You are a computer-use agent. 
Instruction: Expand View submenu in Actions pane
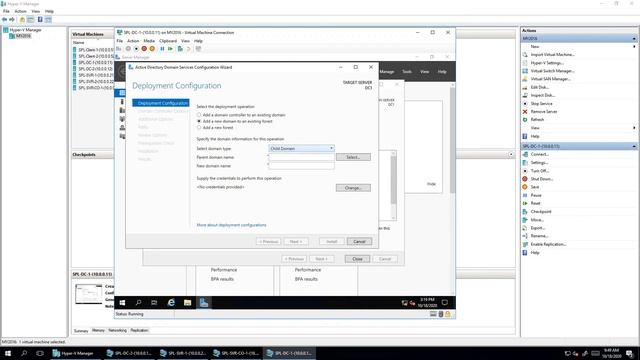point(634,128)
